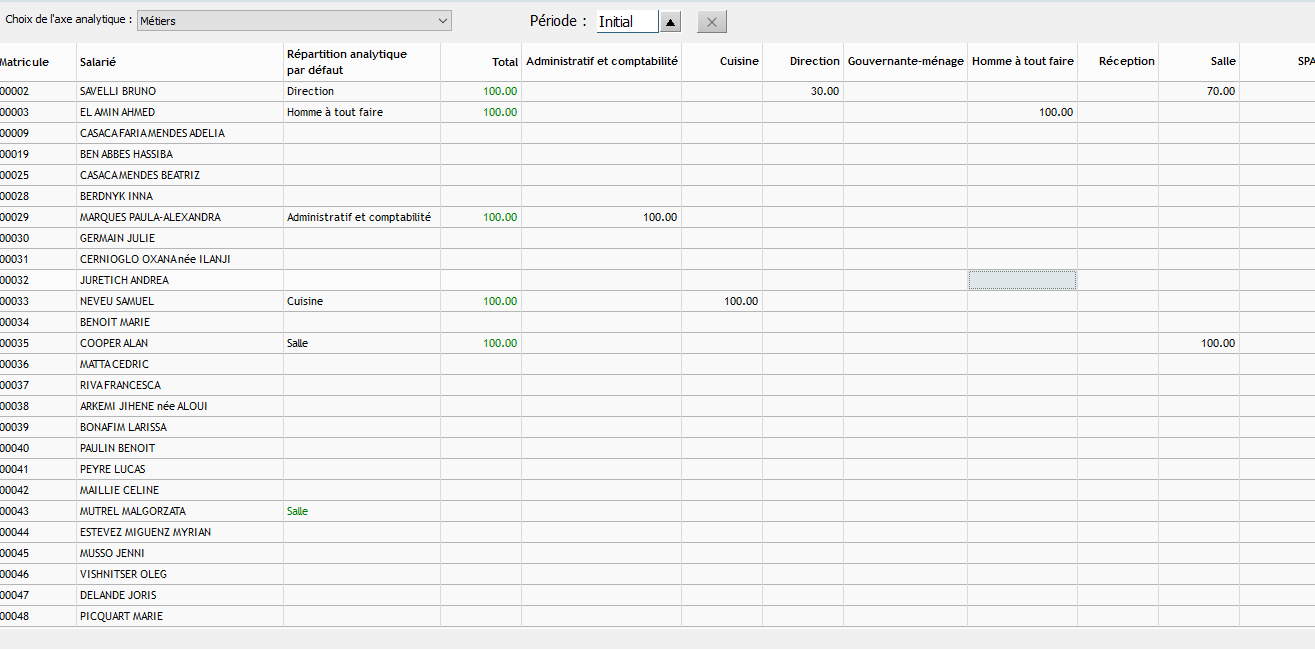Click matricule 00029
This screenshot has height=650, width=1315.
15,217
